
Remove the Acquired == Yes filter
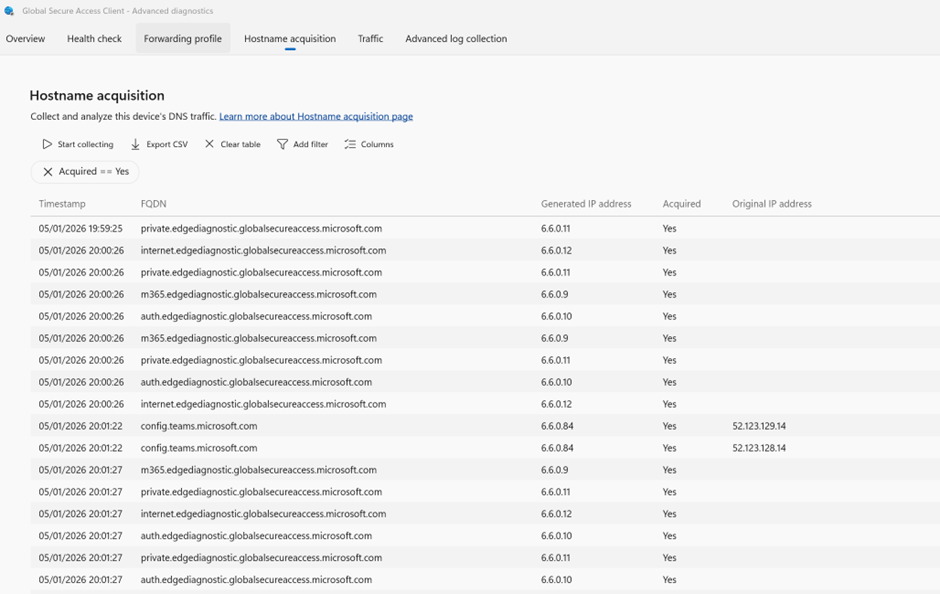pyautogui.click(x=48, y=172)
